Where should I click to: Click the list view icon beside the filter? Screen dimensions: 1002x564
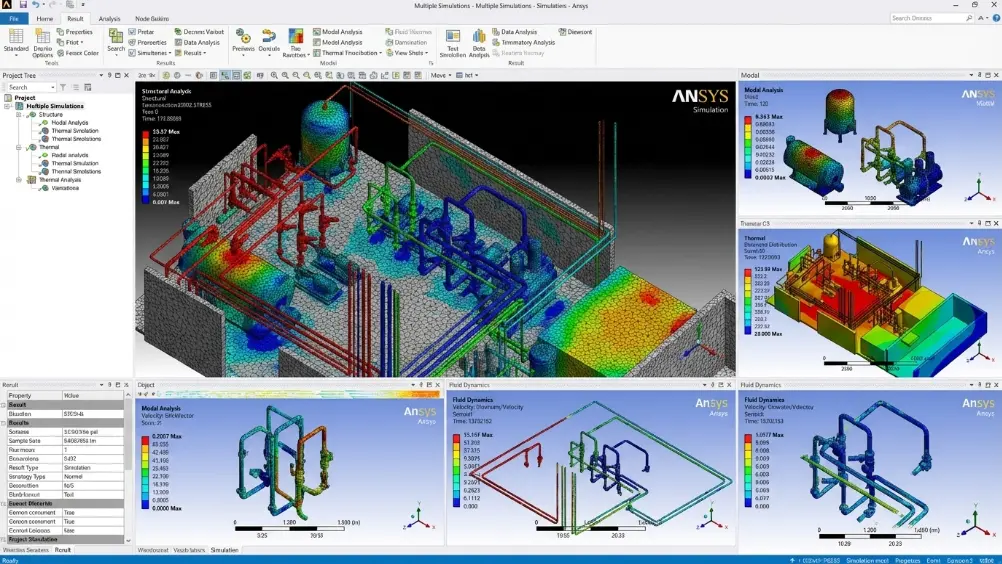click(x=75, y=87)
